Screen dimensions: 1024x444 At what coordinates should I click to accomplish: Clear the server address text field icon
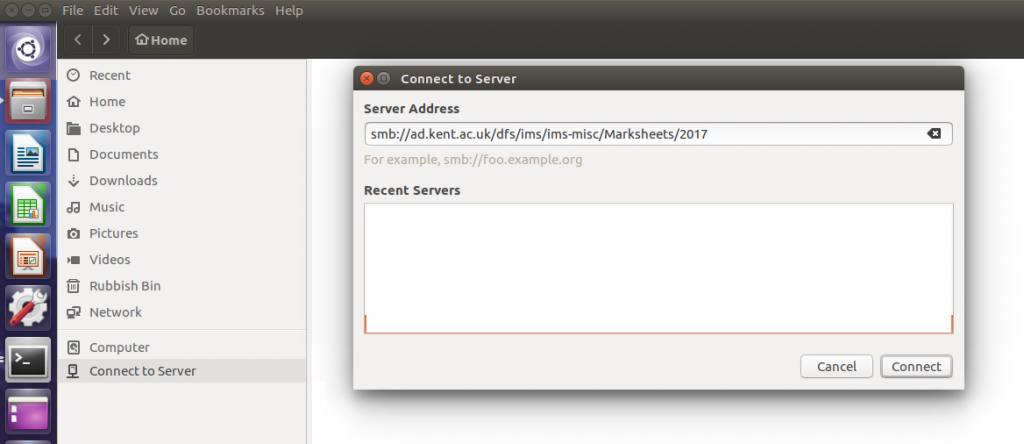[x=933, y=134]
